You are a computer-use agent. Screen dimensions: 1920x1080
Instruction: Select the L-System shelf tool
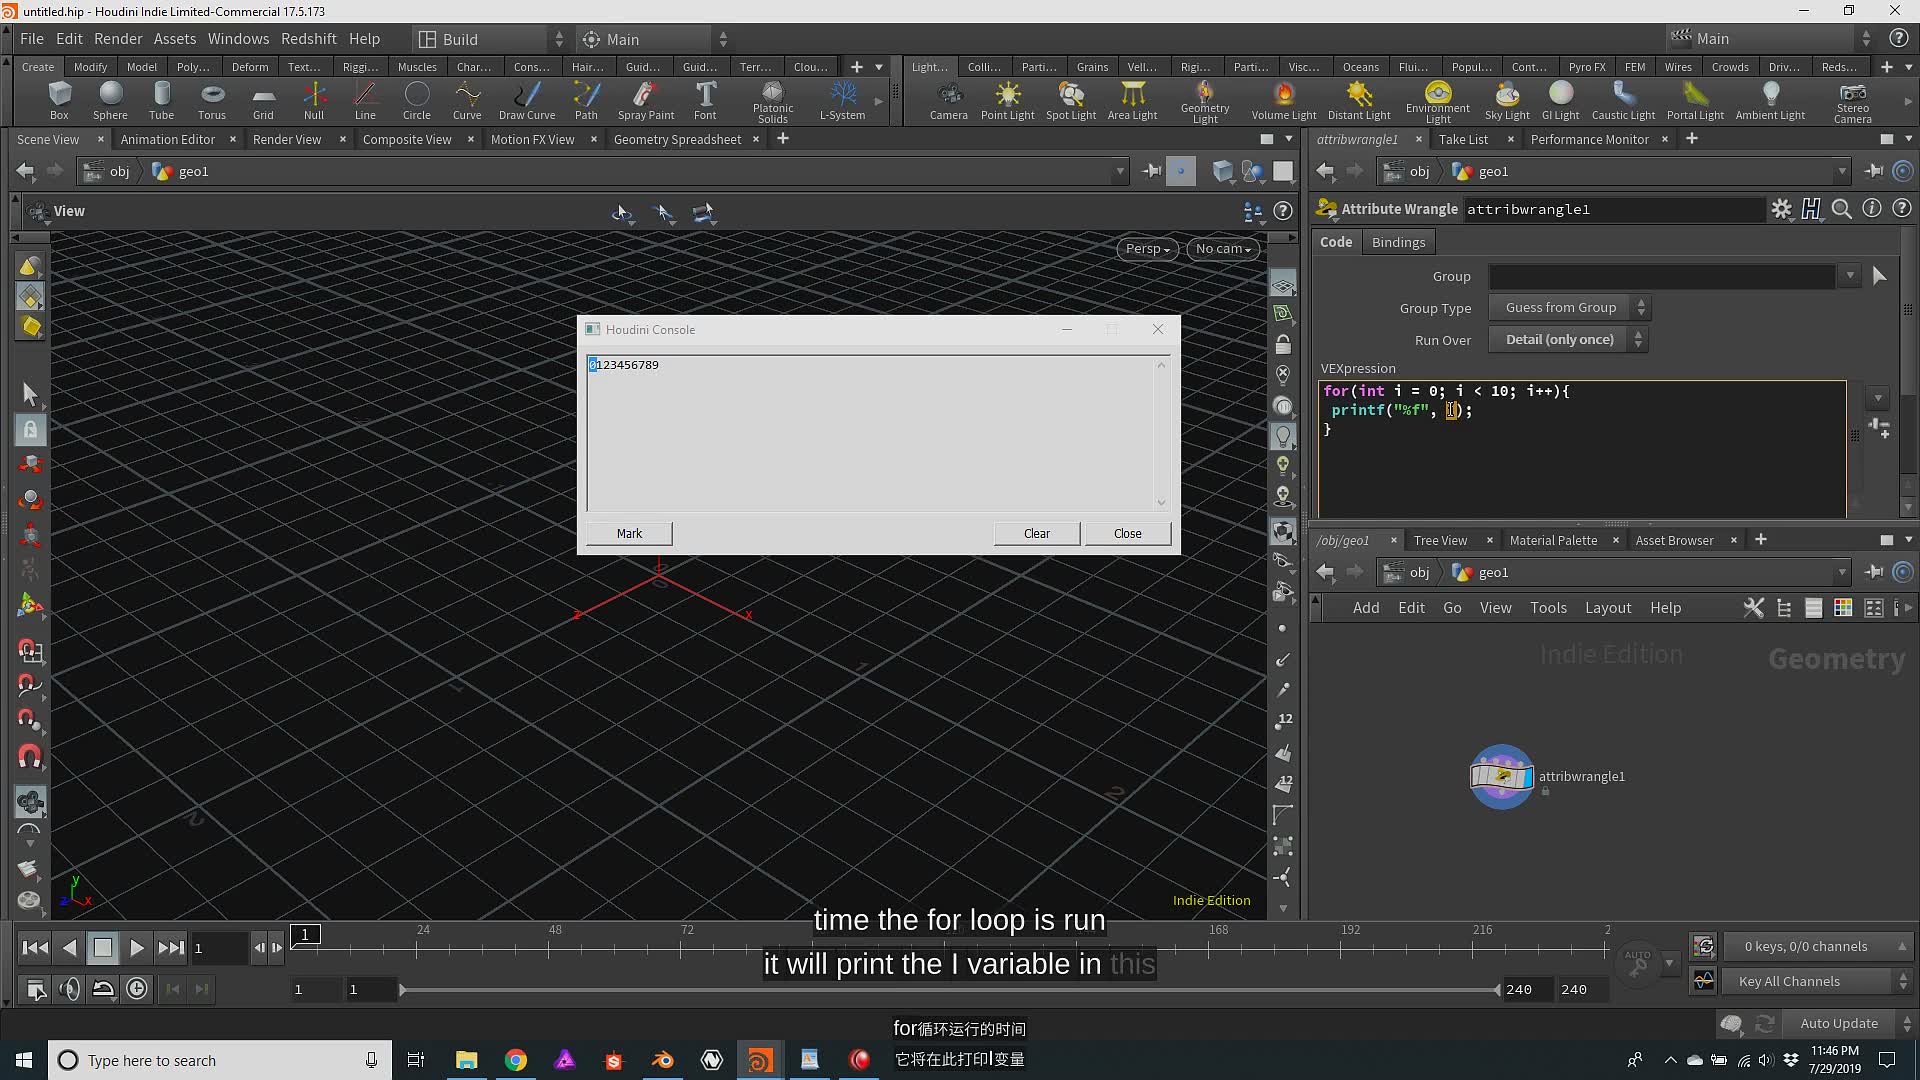[x=842, y=101]
